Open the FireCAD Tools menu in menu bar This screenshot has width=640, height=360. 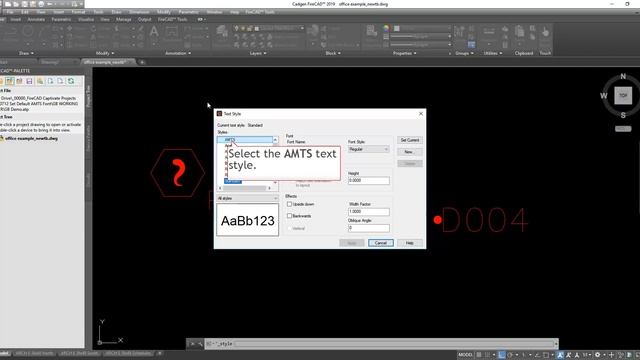[x=260, y=12]
